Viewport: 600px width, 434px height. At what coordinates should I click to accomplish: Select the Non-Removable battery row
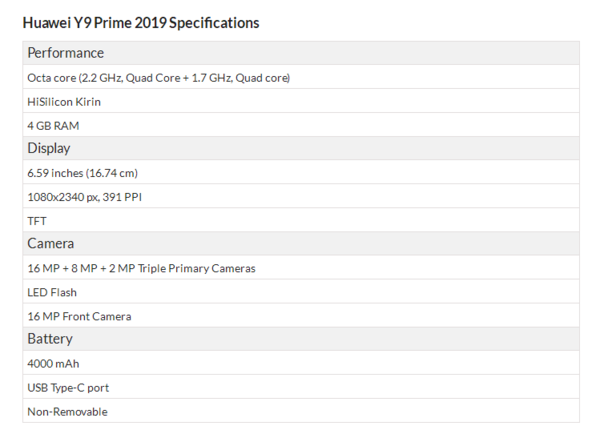point(67,412)
